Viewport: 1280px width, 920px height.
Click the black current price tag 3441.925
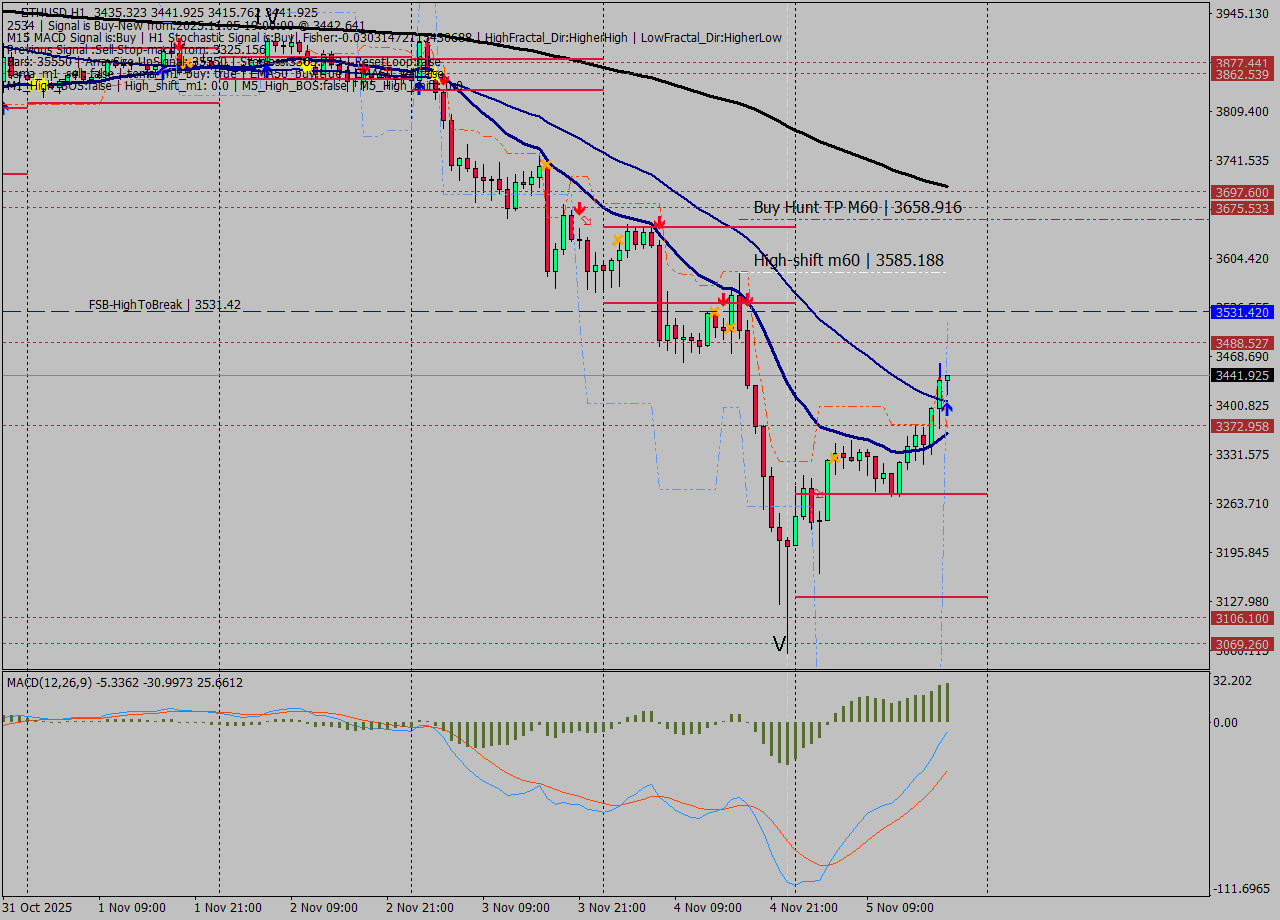click(x=1241, y=375)
